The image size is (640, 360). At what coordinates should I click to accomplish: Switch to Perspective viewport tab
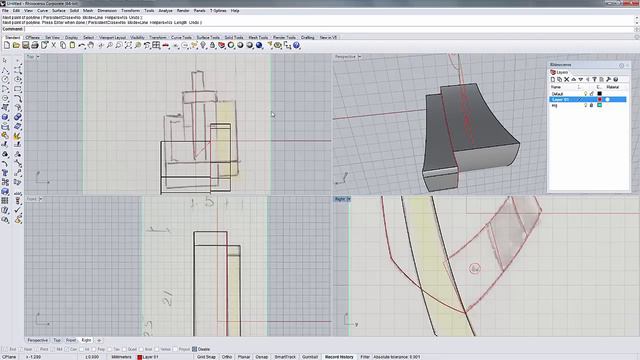coord(38,340)
